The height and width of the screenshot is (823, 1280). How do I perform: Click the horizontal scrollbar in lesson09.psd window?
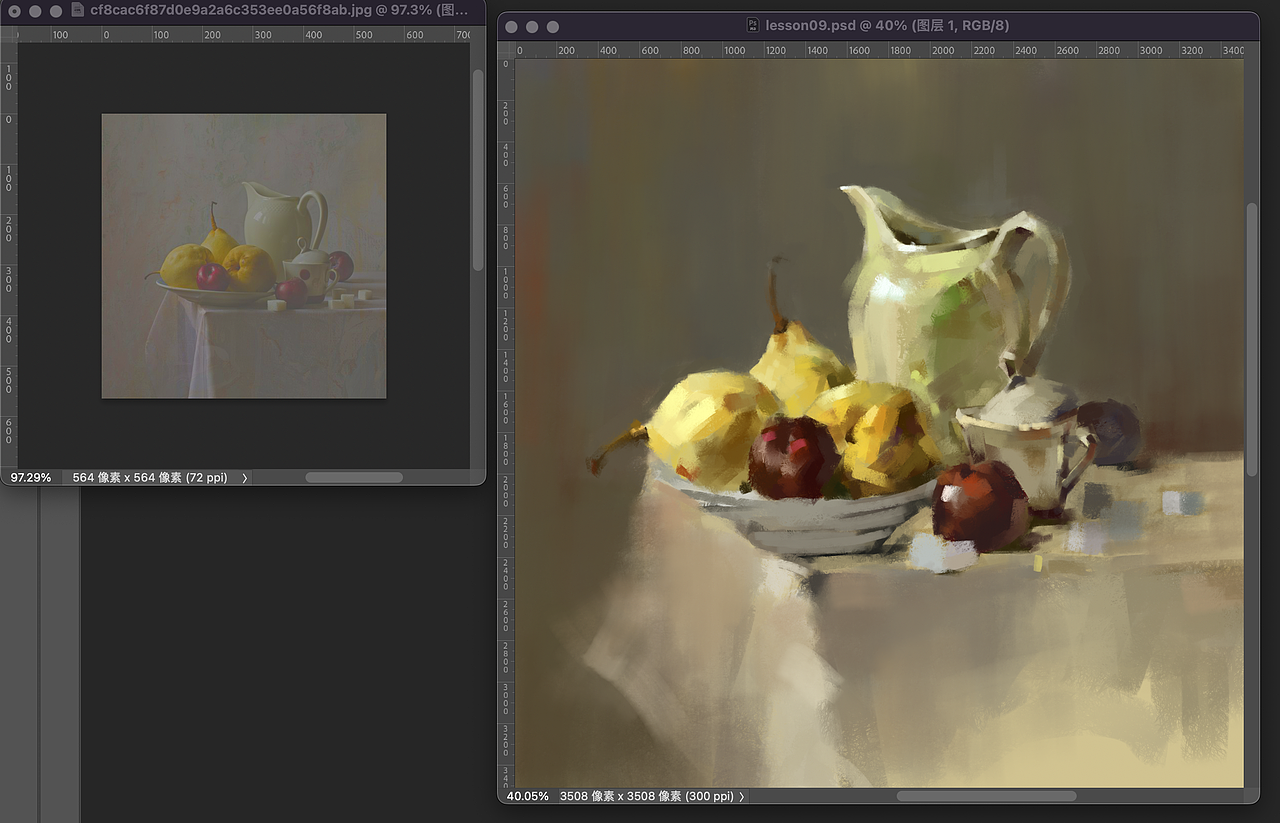[986, 796]
